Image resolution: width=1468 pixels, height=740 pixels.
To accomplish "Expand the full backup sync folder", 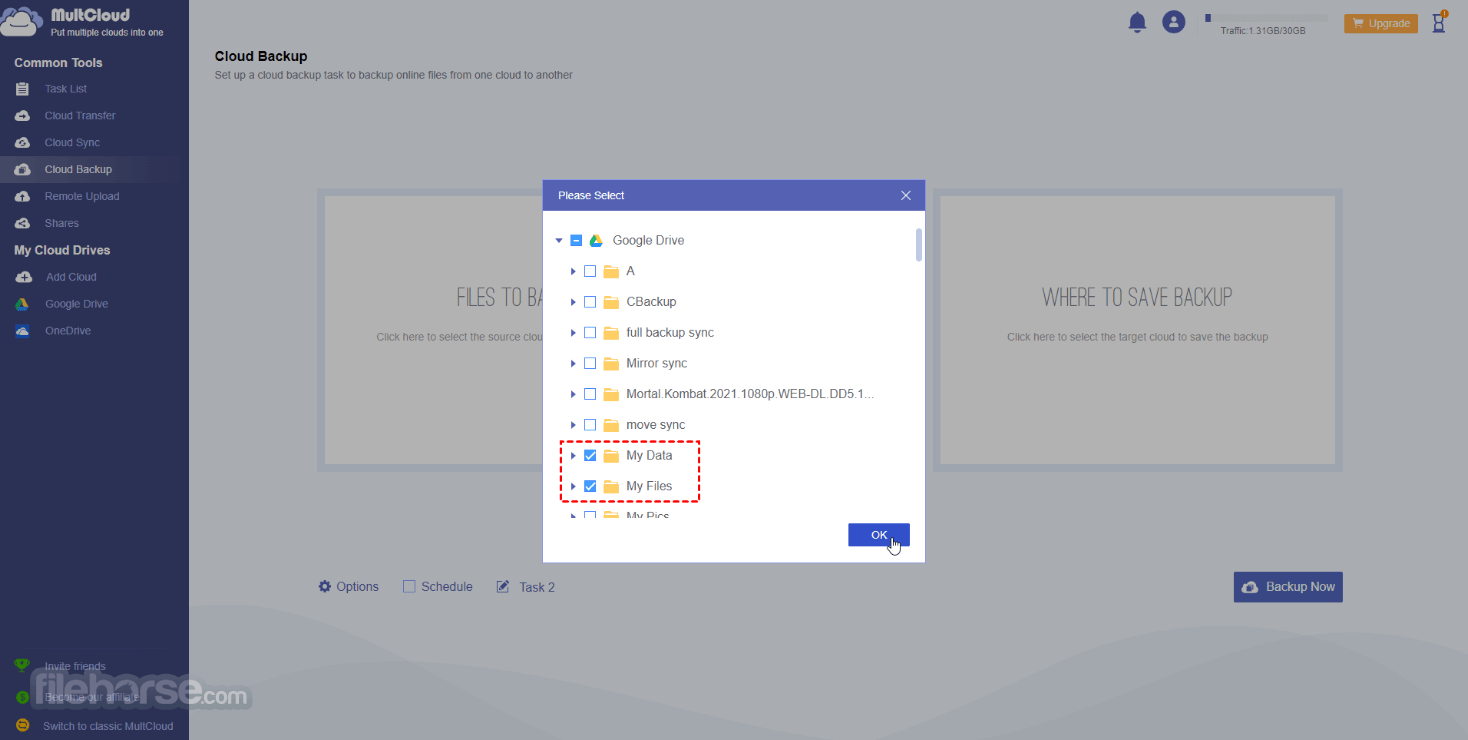I will pyautogui.click(x=573, y=333).
